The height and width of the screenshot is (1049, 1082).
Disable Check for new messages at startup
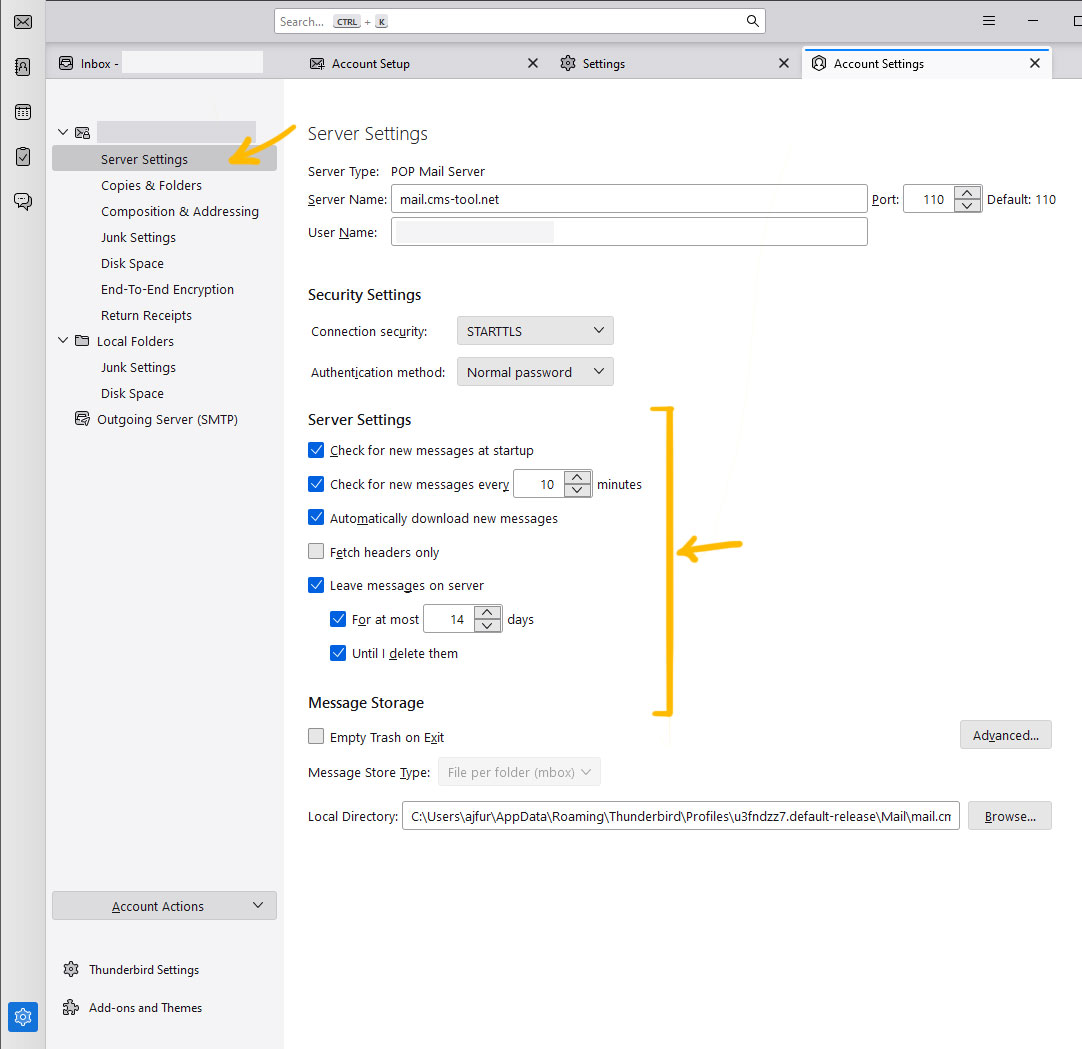point(316,450)
